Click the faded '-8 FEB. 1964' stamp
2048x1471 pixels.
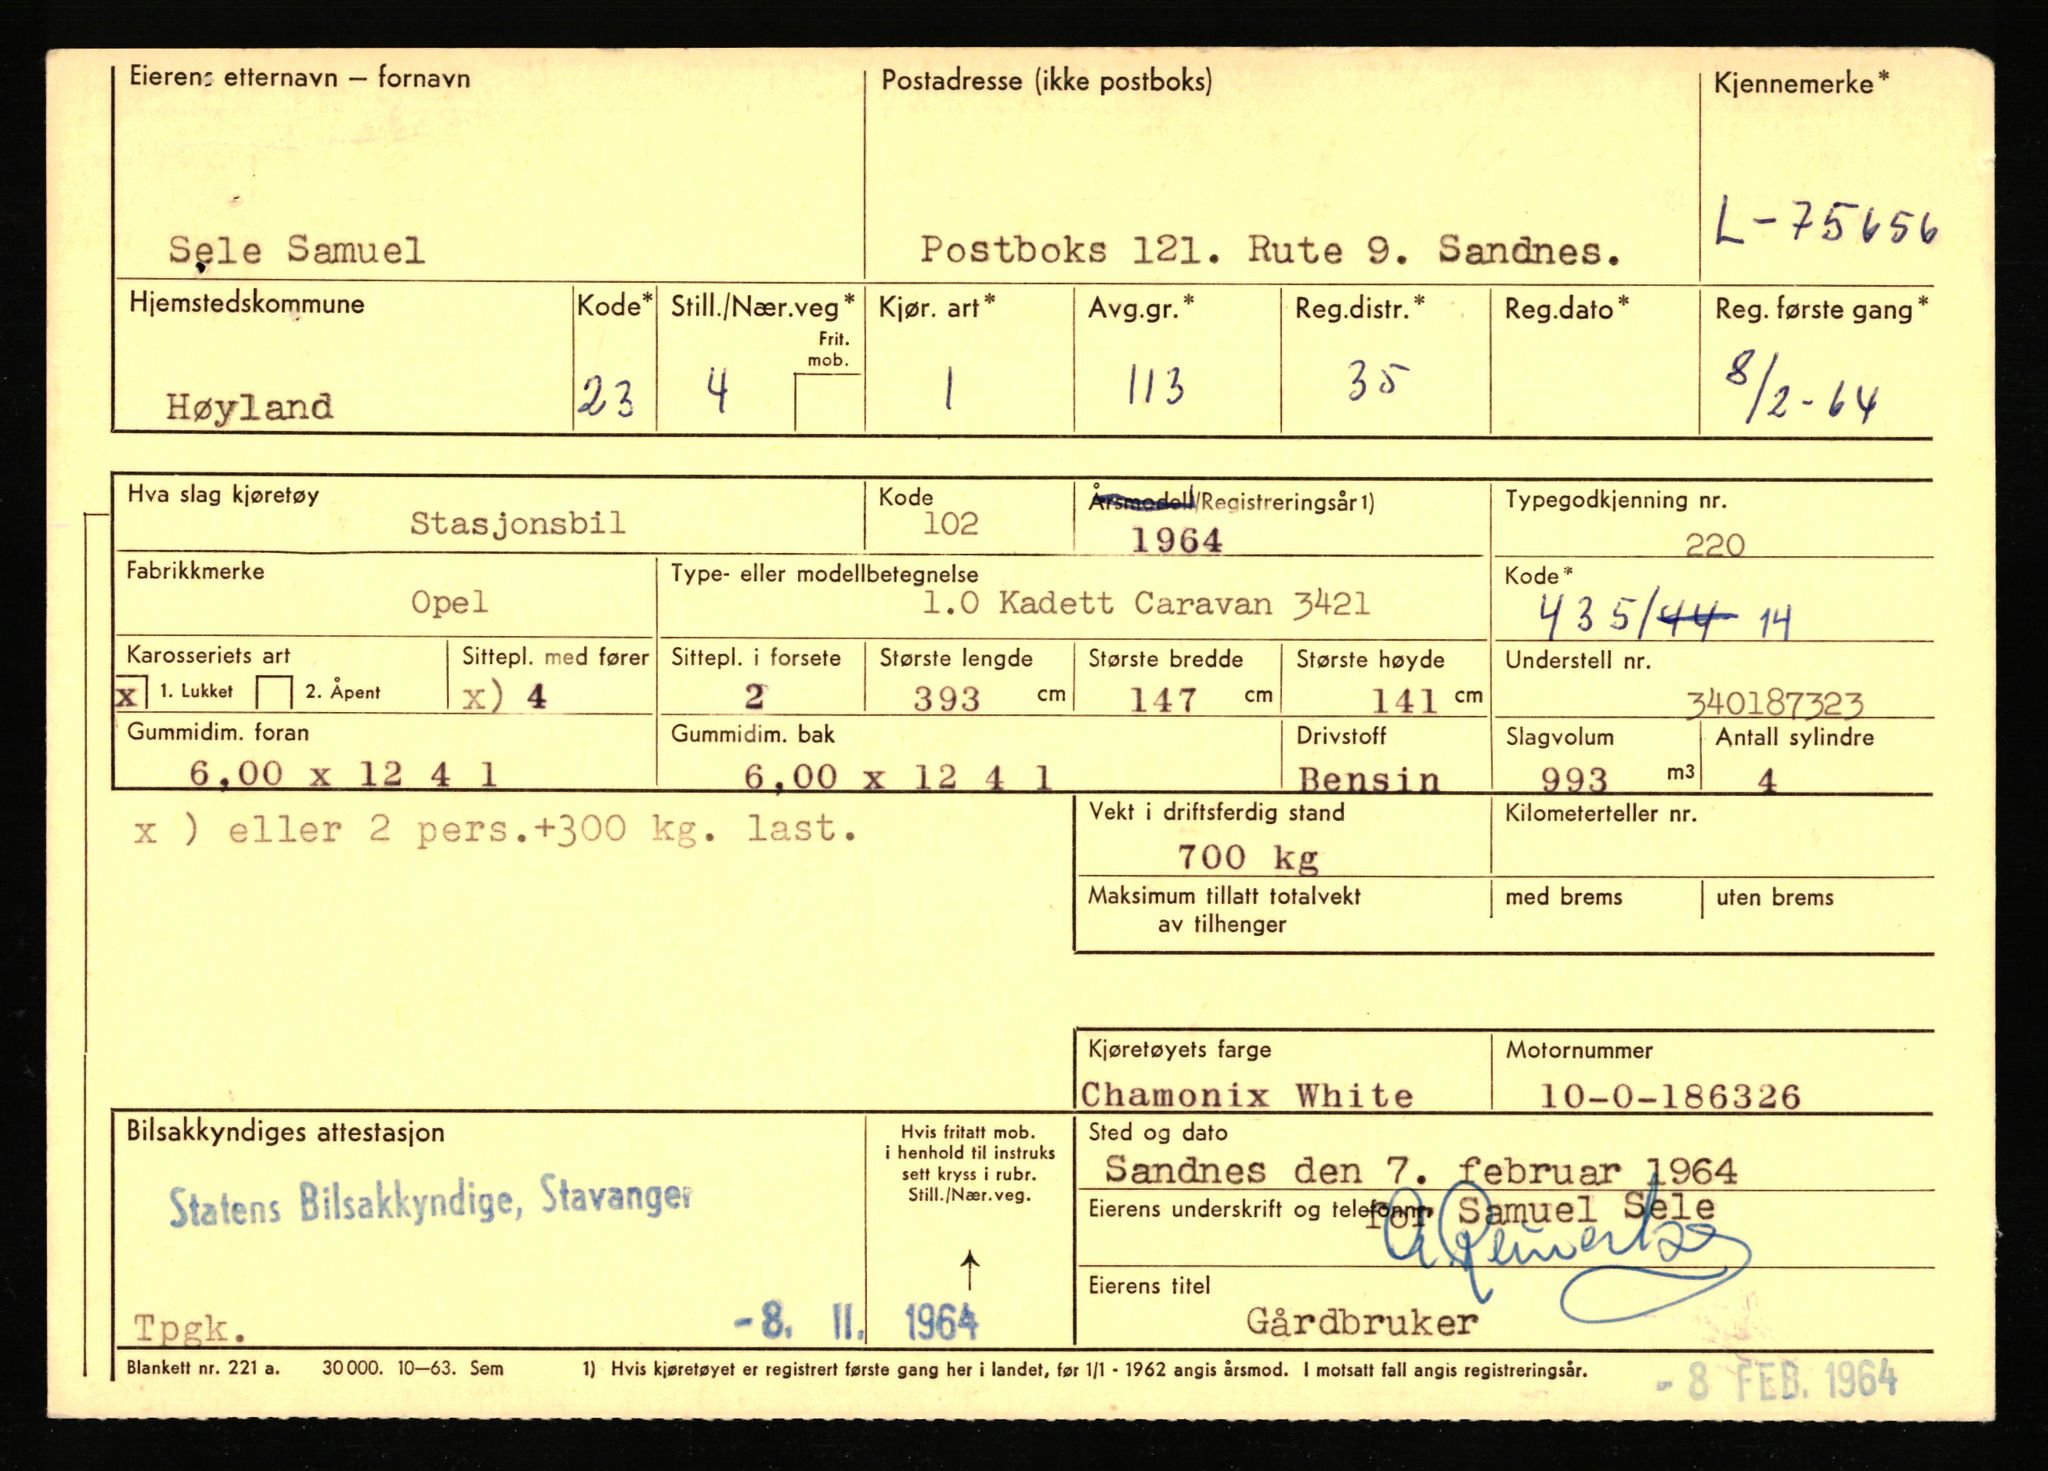click(1777, 1381)
